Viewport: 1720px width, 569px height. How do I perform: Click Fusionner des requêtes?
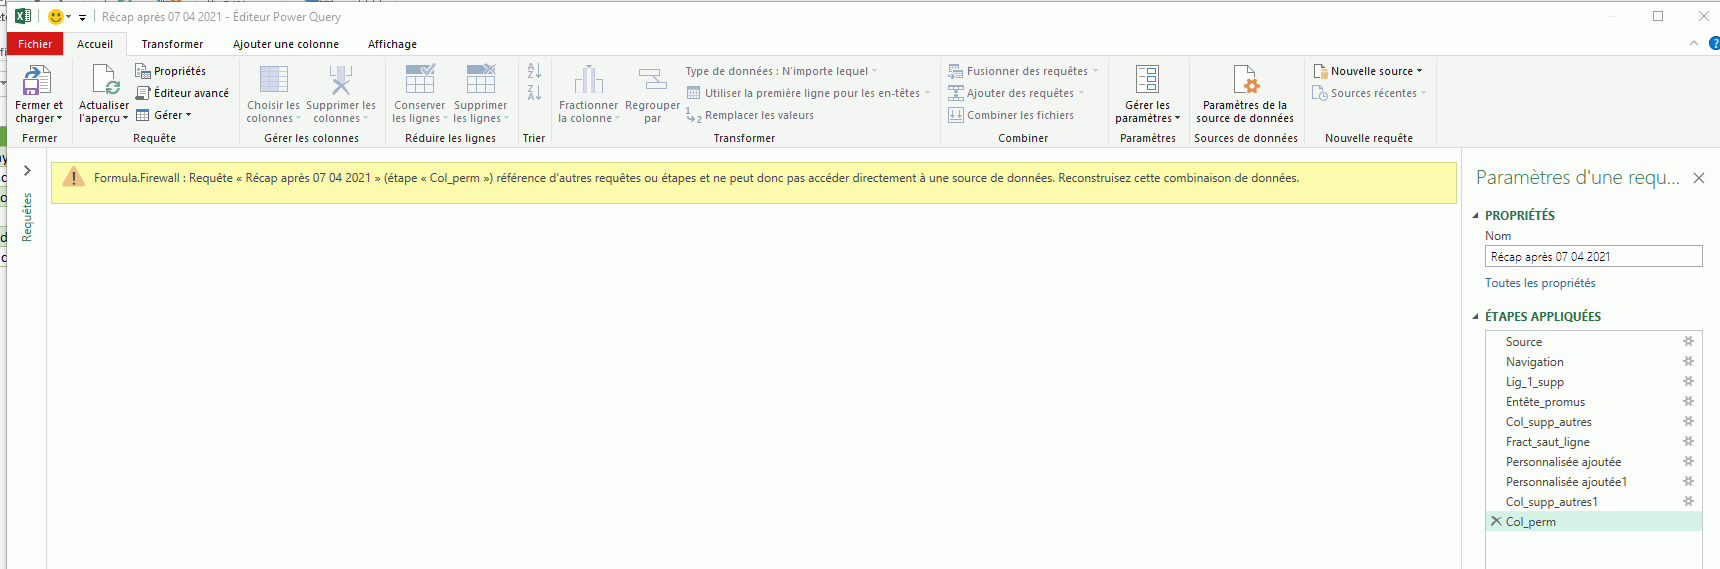(1023, 71)
